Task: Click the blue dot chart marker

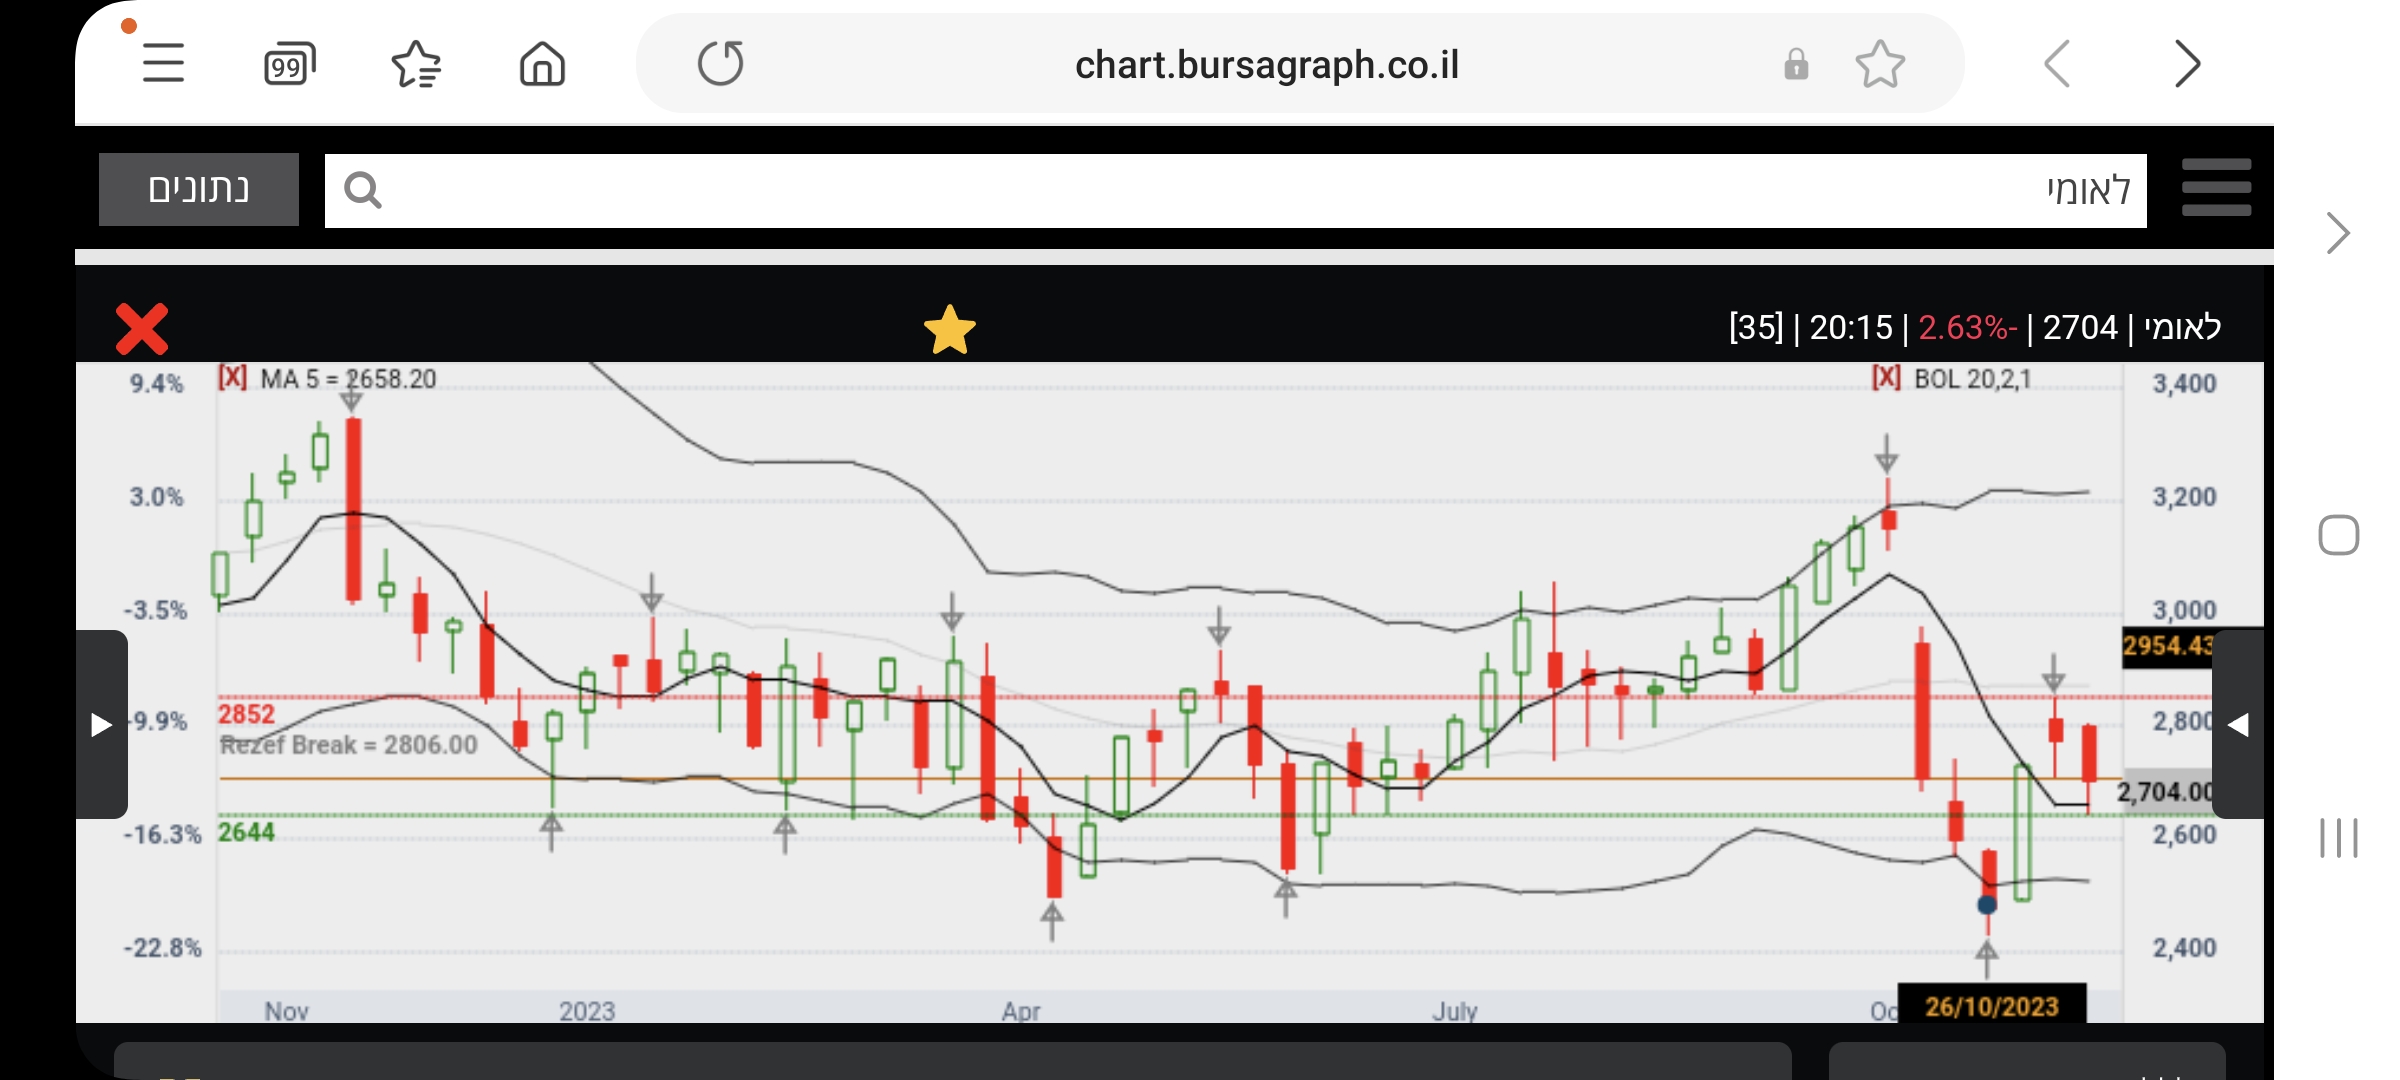Action: pyautogui.click(x=1987, y=905)
